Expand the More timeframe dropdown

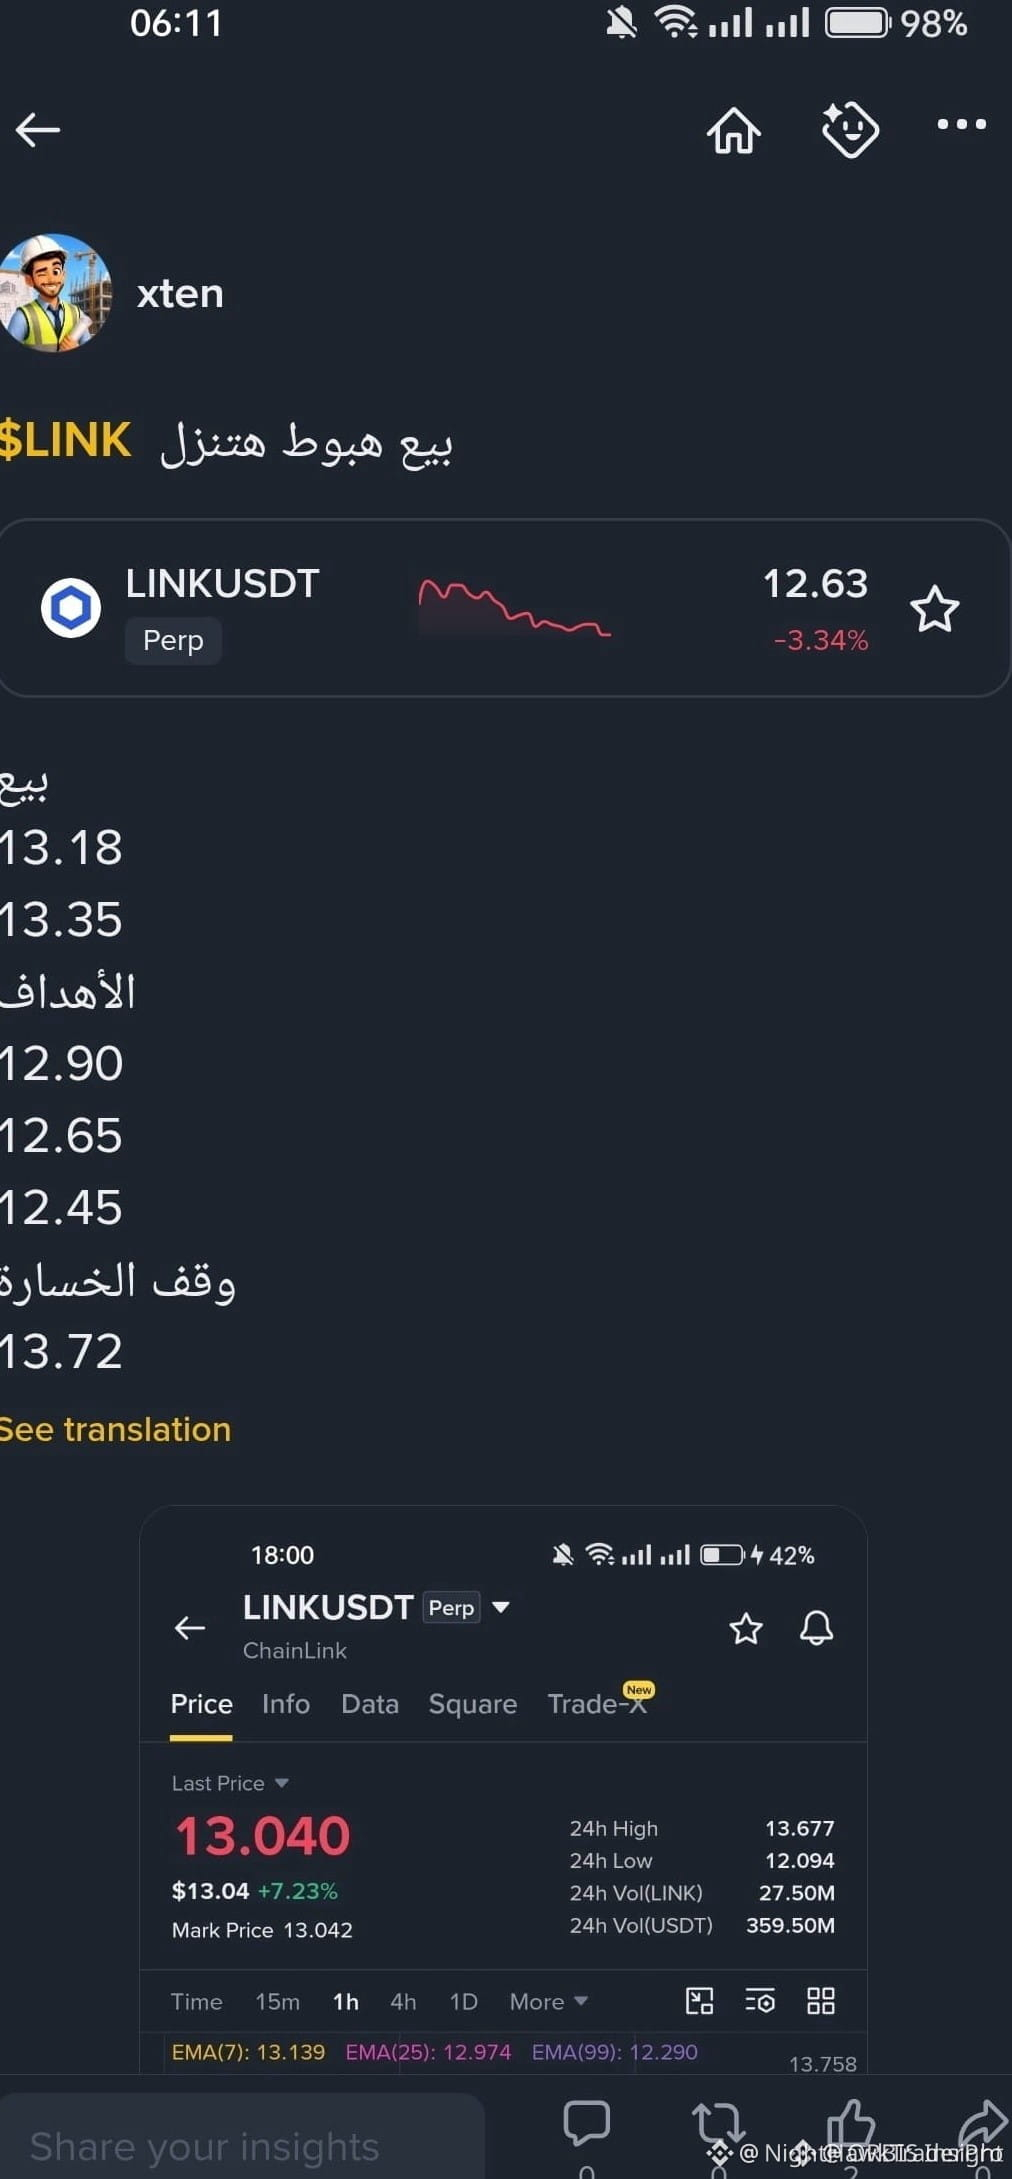point(548,2001)
